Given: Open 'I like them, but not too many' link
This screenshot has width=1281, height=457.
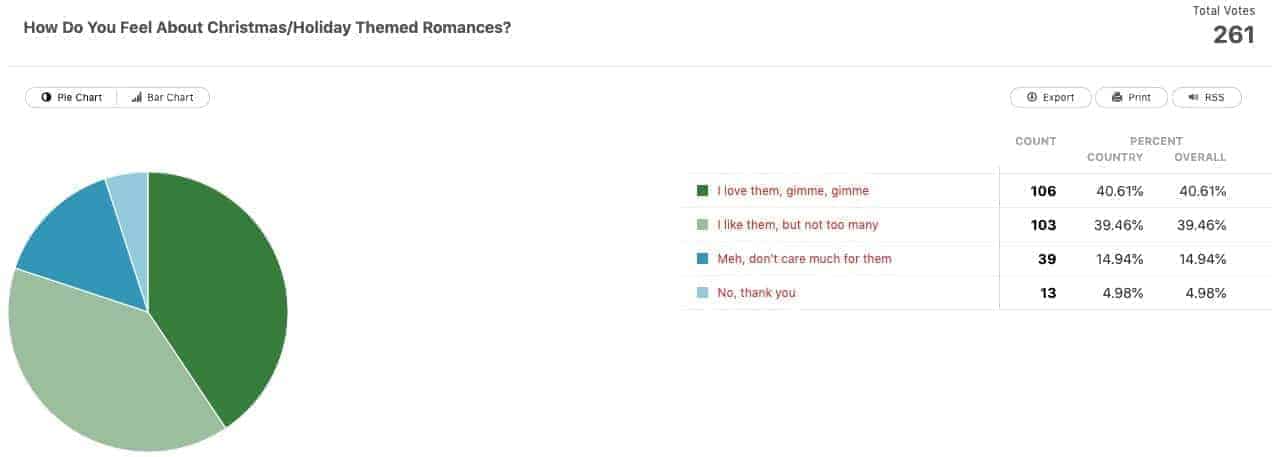Looking at the screenshot, I should coord(798,225).
